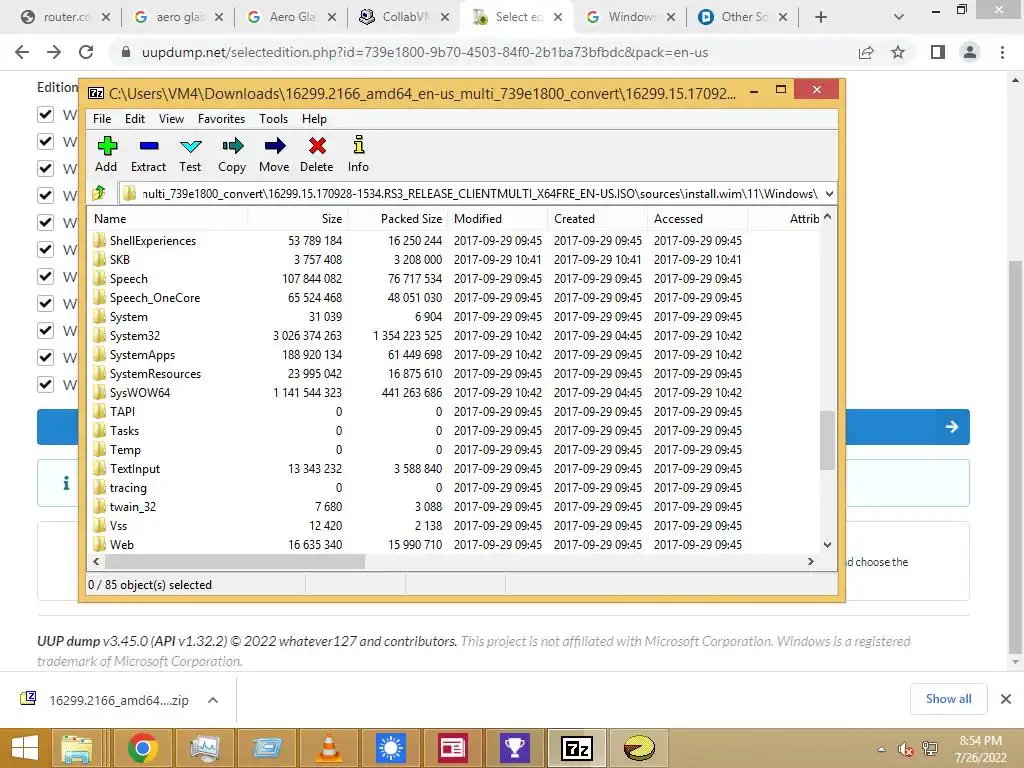Open the View menu in 7-Zip
The width and height of the screenshot is (1024, 768).
171,119
